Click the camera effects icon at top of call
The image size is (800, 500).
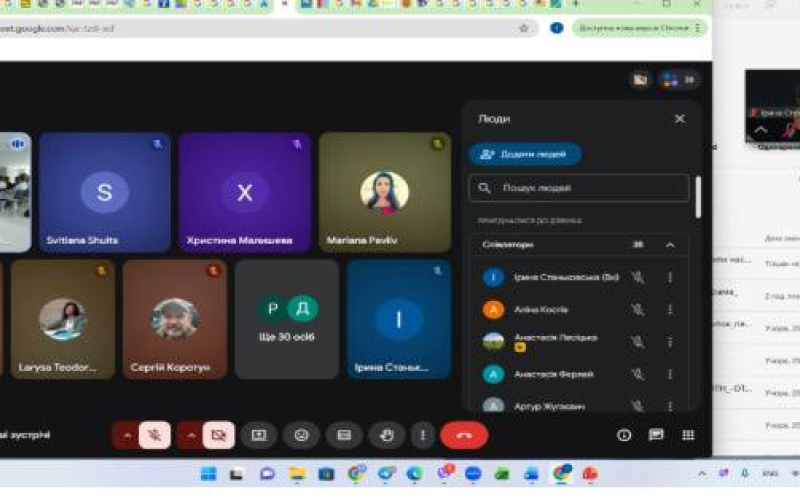click(x=640, y=80)
